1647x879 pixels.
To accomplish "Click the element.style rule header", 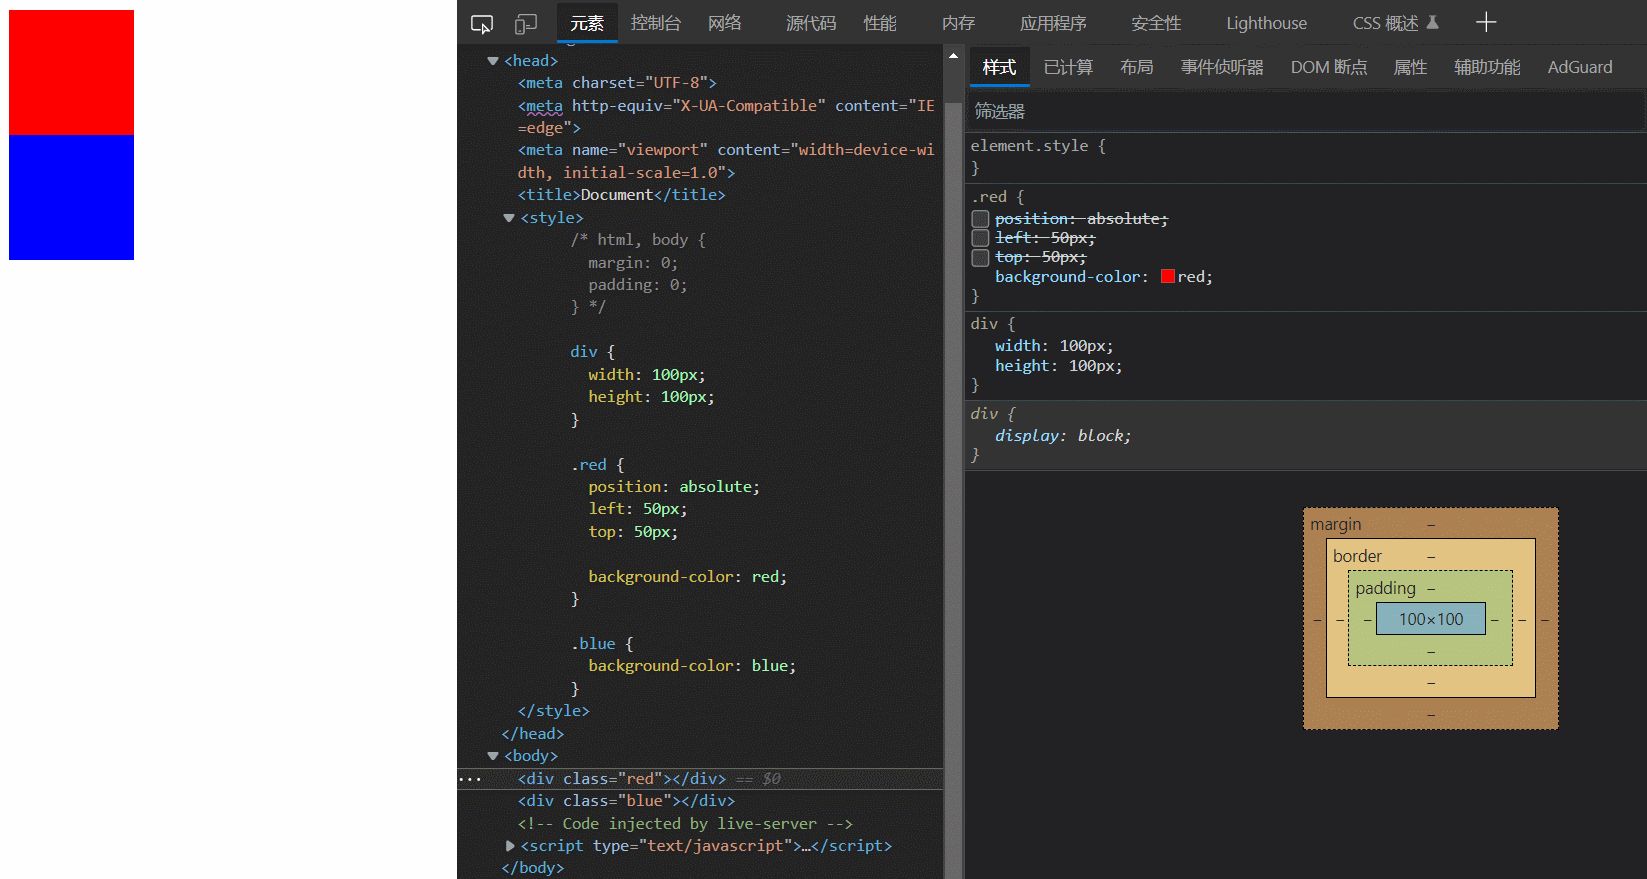I will (x=1038, y=146).
